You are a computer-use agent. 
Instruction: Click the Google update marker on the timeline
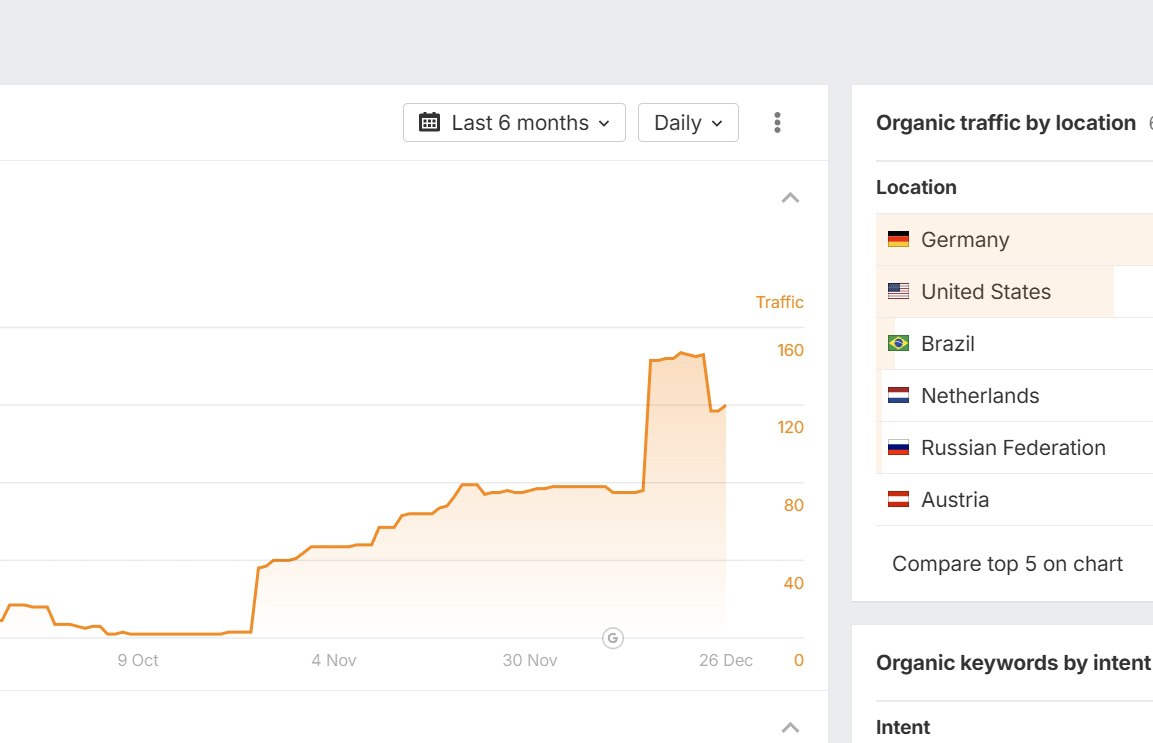613,638
